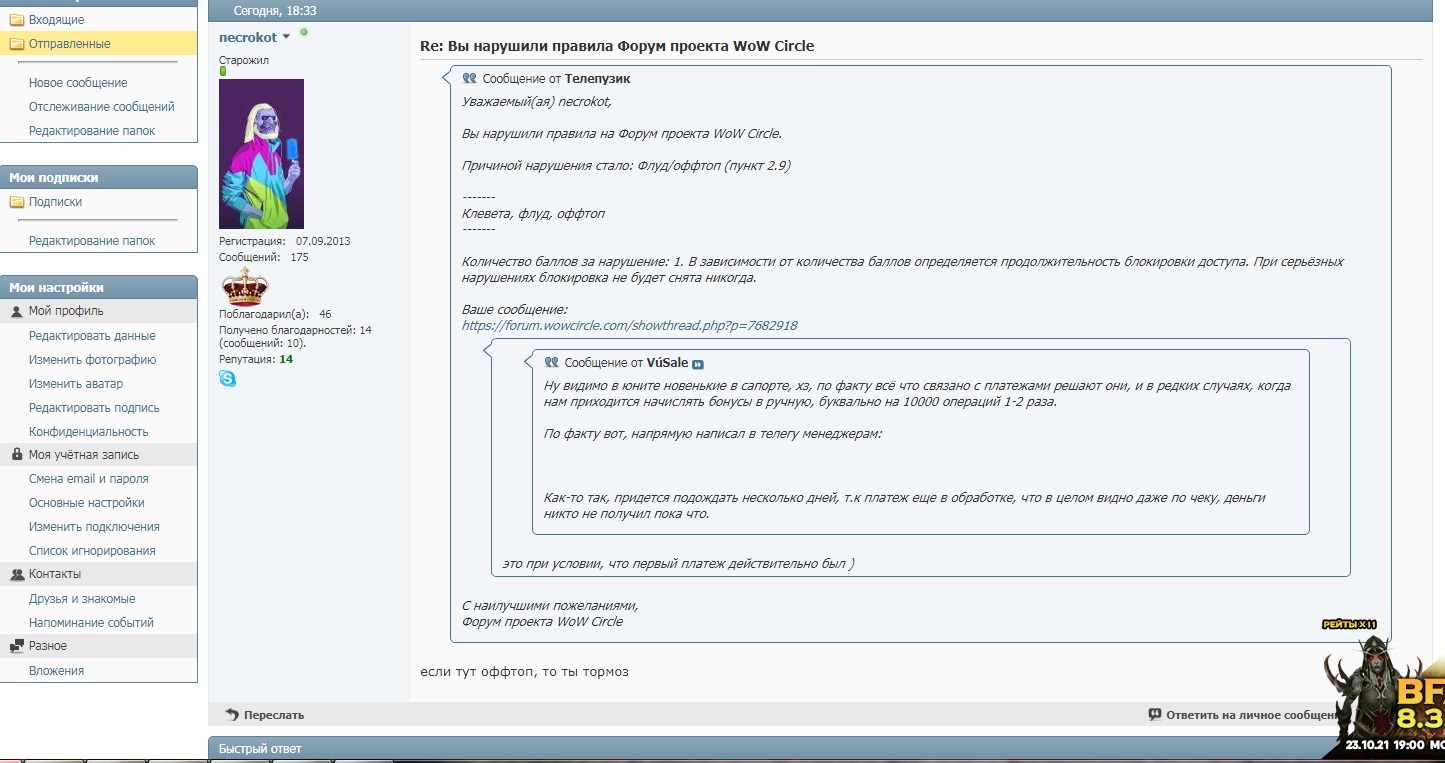Open the necrokot username dropdown menu
The height and width of the screenshot is (763, 1445).
pos(286,37)
